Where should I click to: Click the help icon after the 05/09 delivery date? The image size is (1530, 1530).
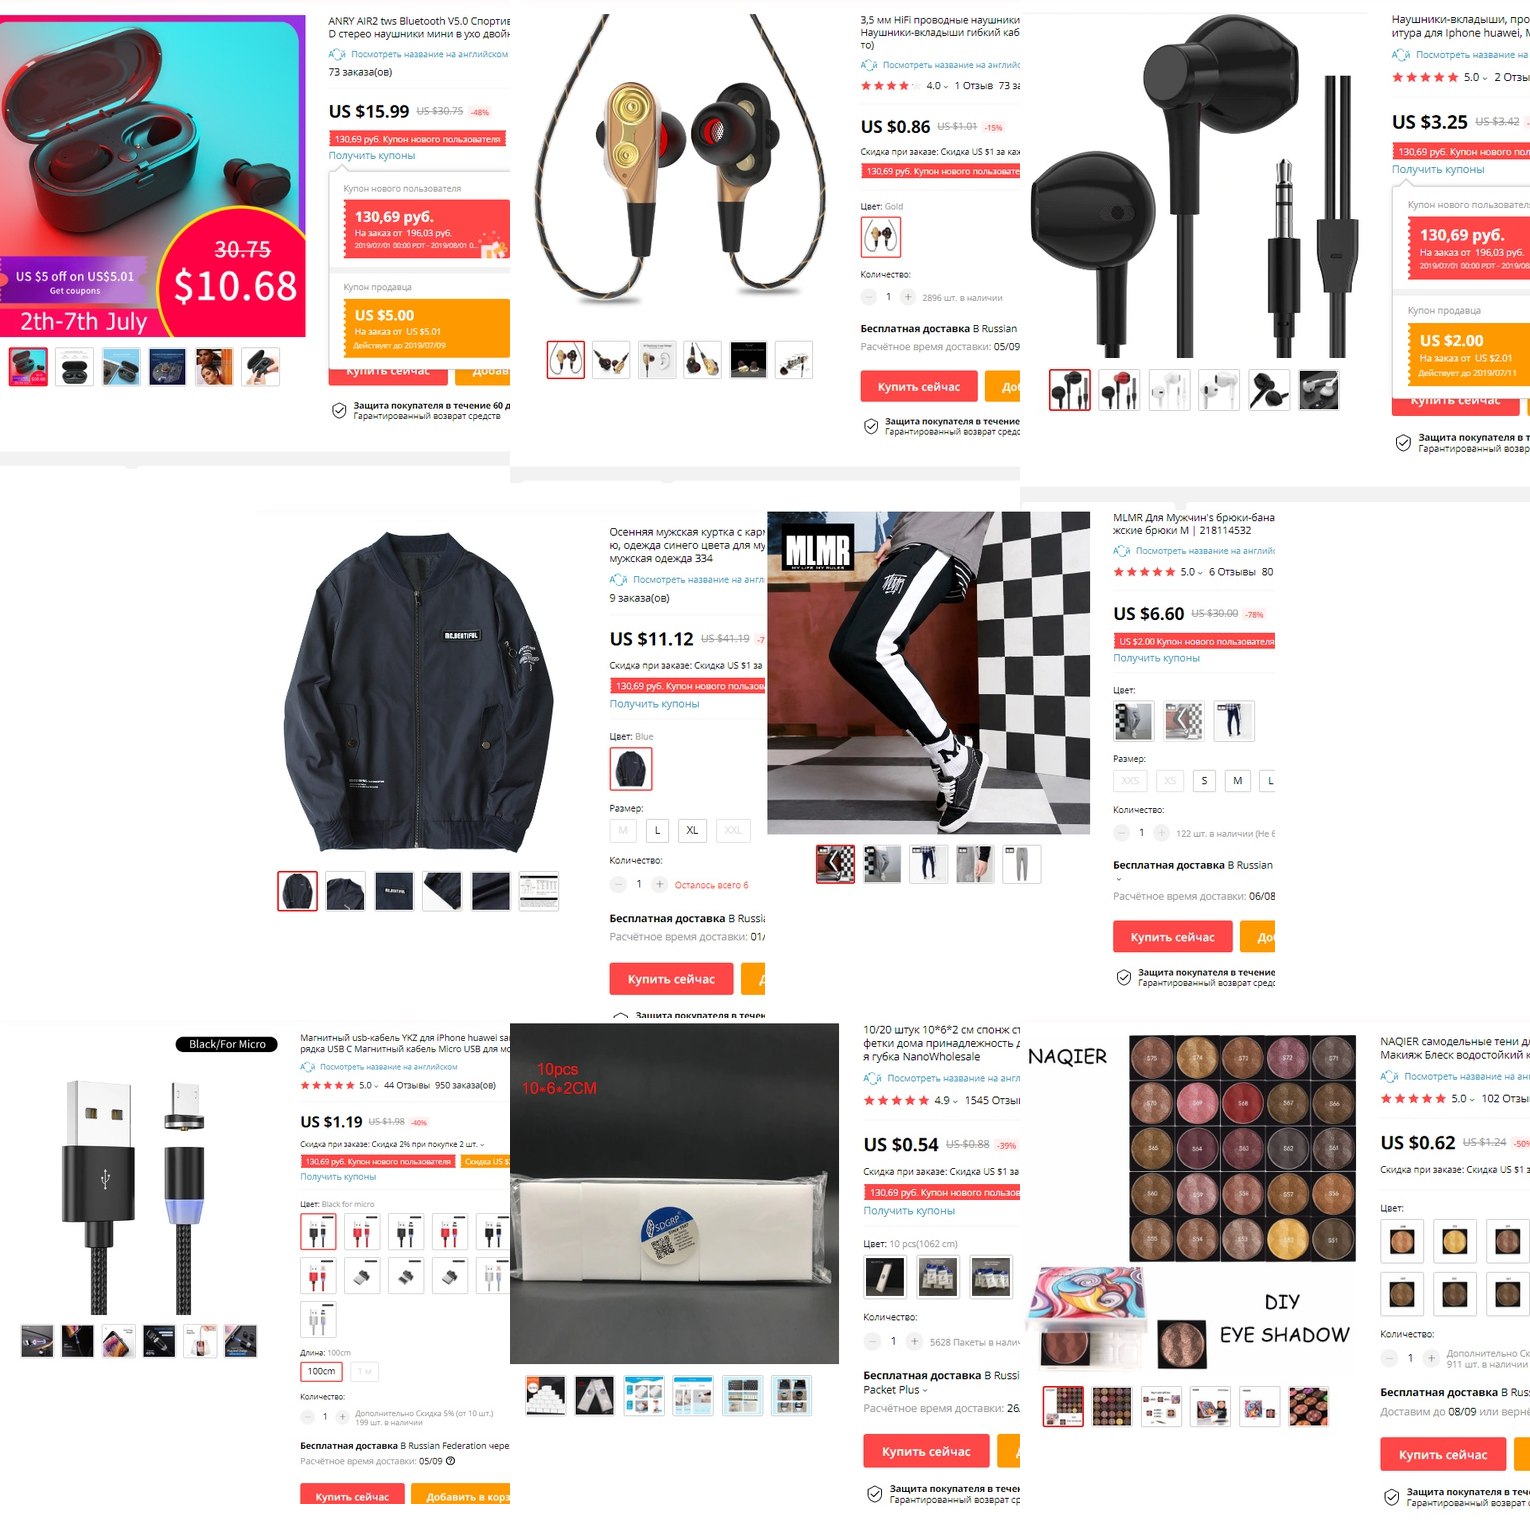[450, 1461]
